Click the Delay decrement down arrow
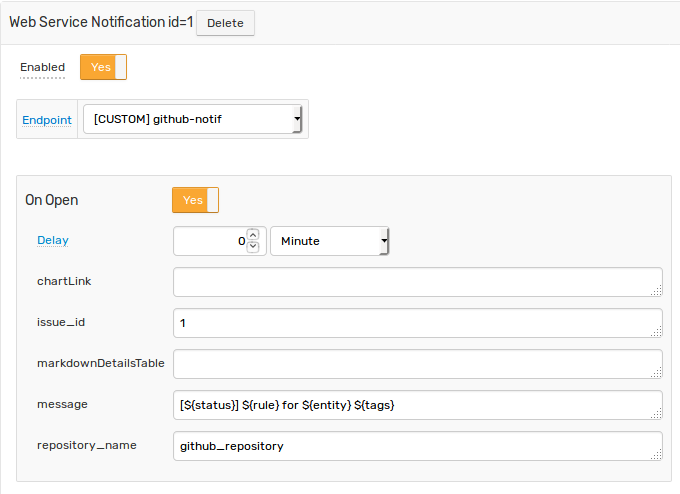The image size is (680, 494). point(253,247)
